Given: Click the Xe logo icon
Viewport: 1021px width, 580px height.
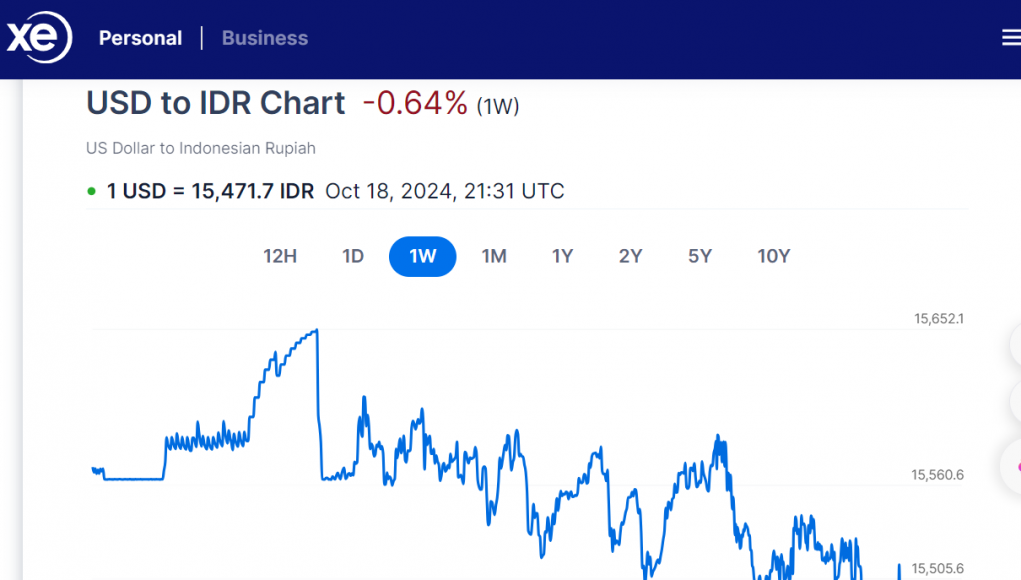Looking at the screenshot, I should click(39, 39).
